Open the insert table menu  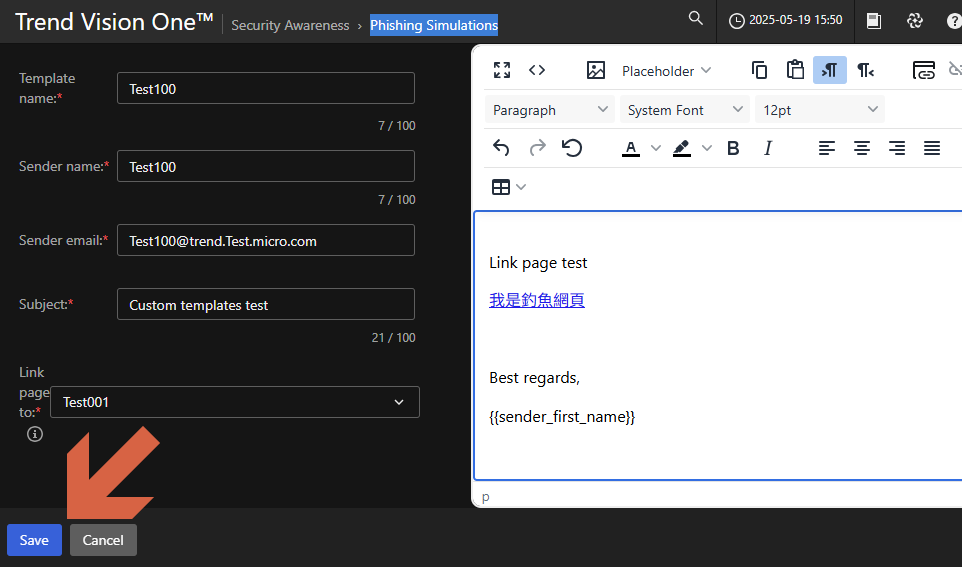[508, 187]
